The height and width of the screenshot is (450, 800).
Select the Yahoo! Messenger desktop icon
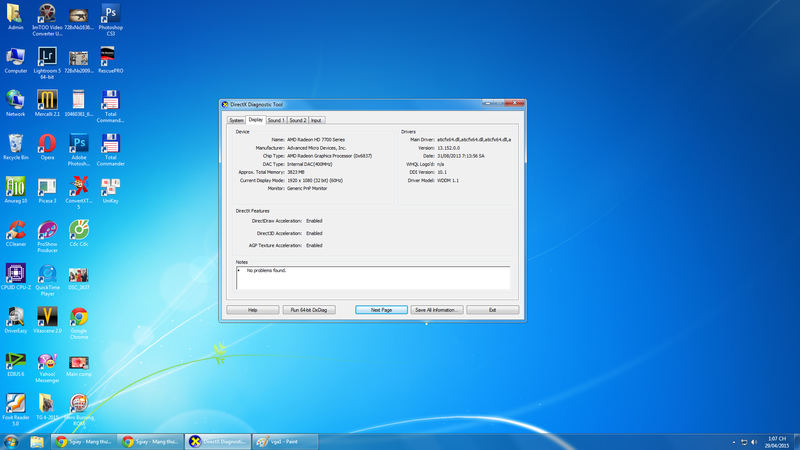[x=47, y=361]
